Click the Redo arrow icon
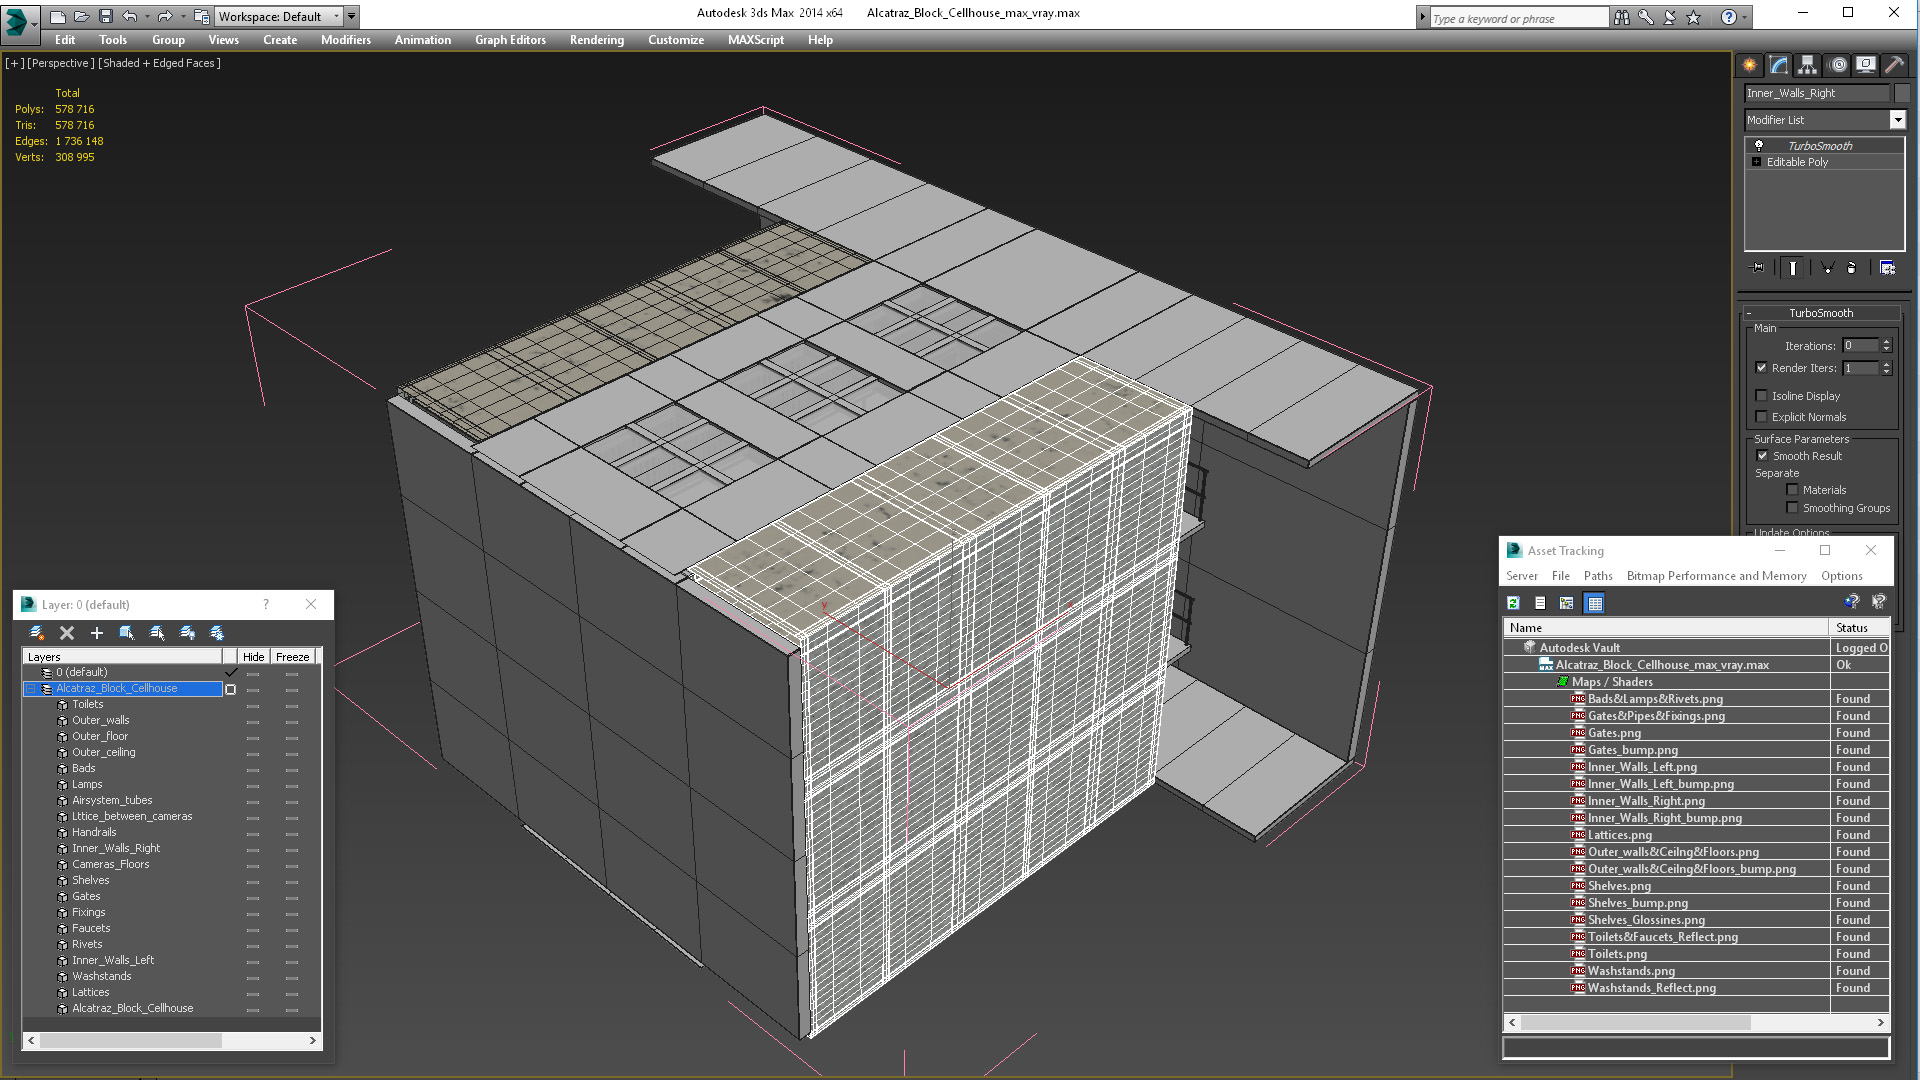 click(165, 17)
